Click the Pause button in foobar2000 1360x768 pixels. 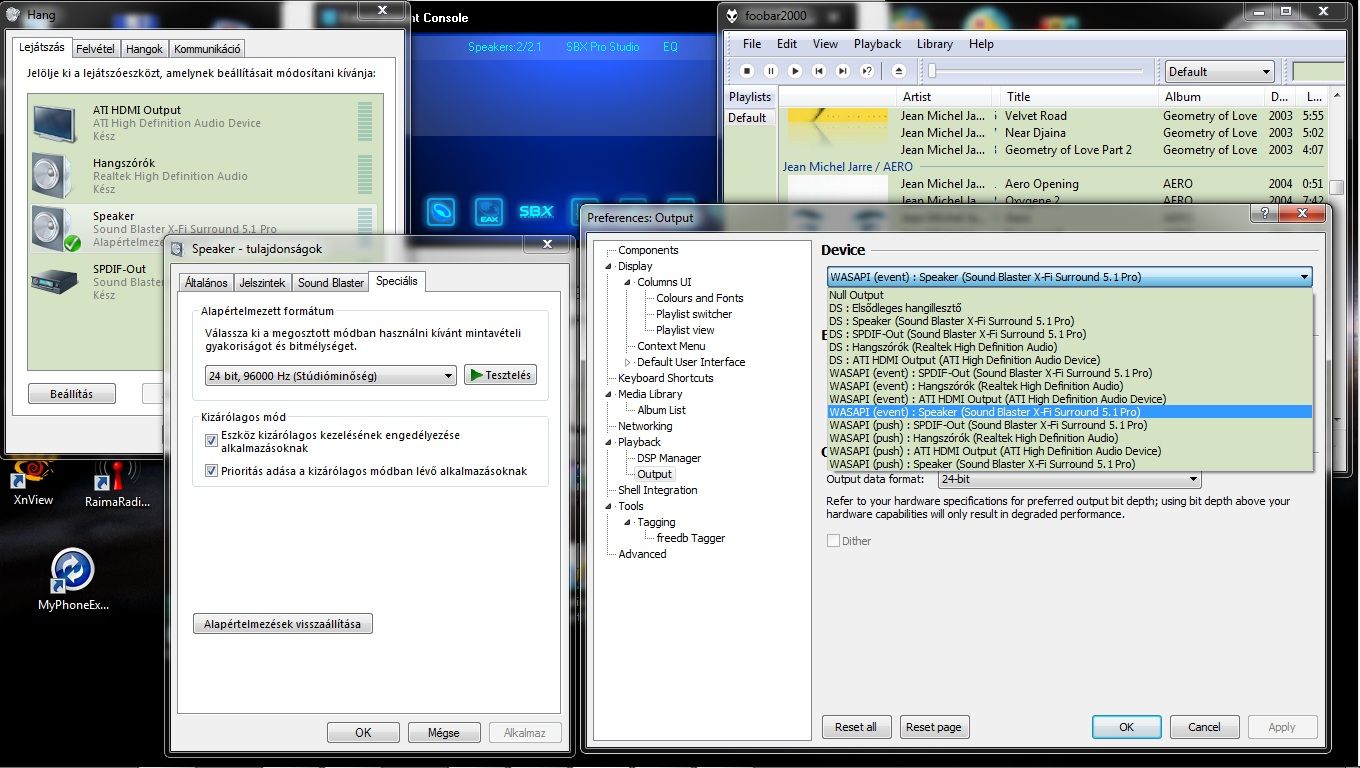point(771,71)
